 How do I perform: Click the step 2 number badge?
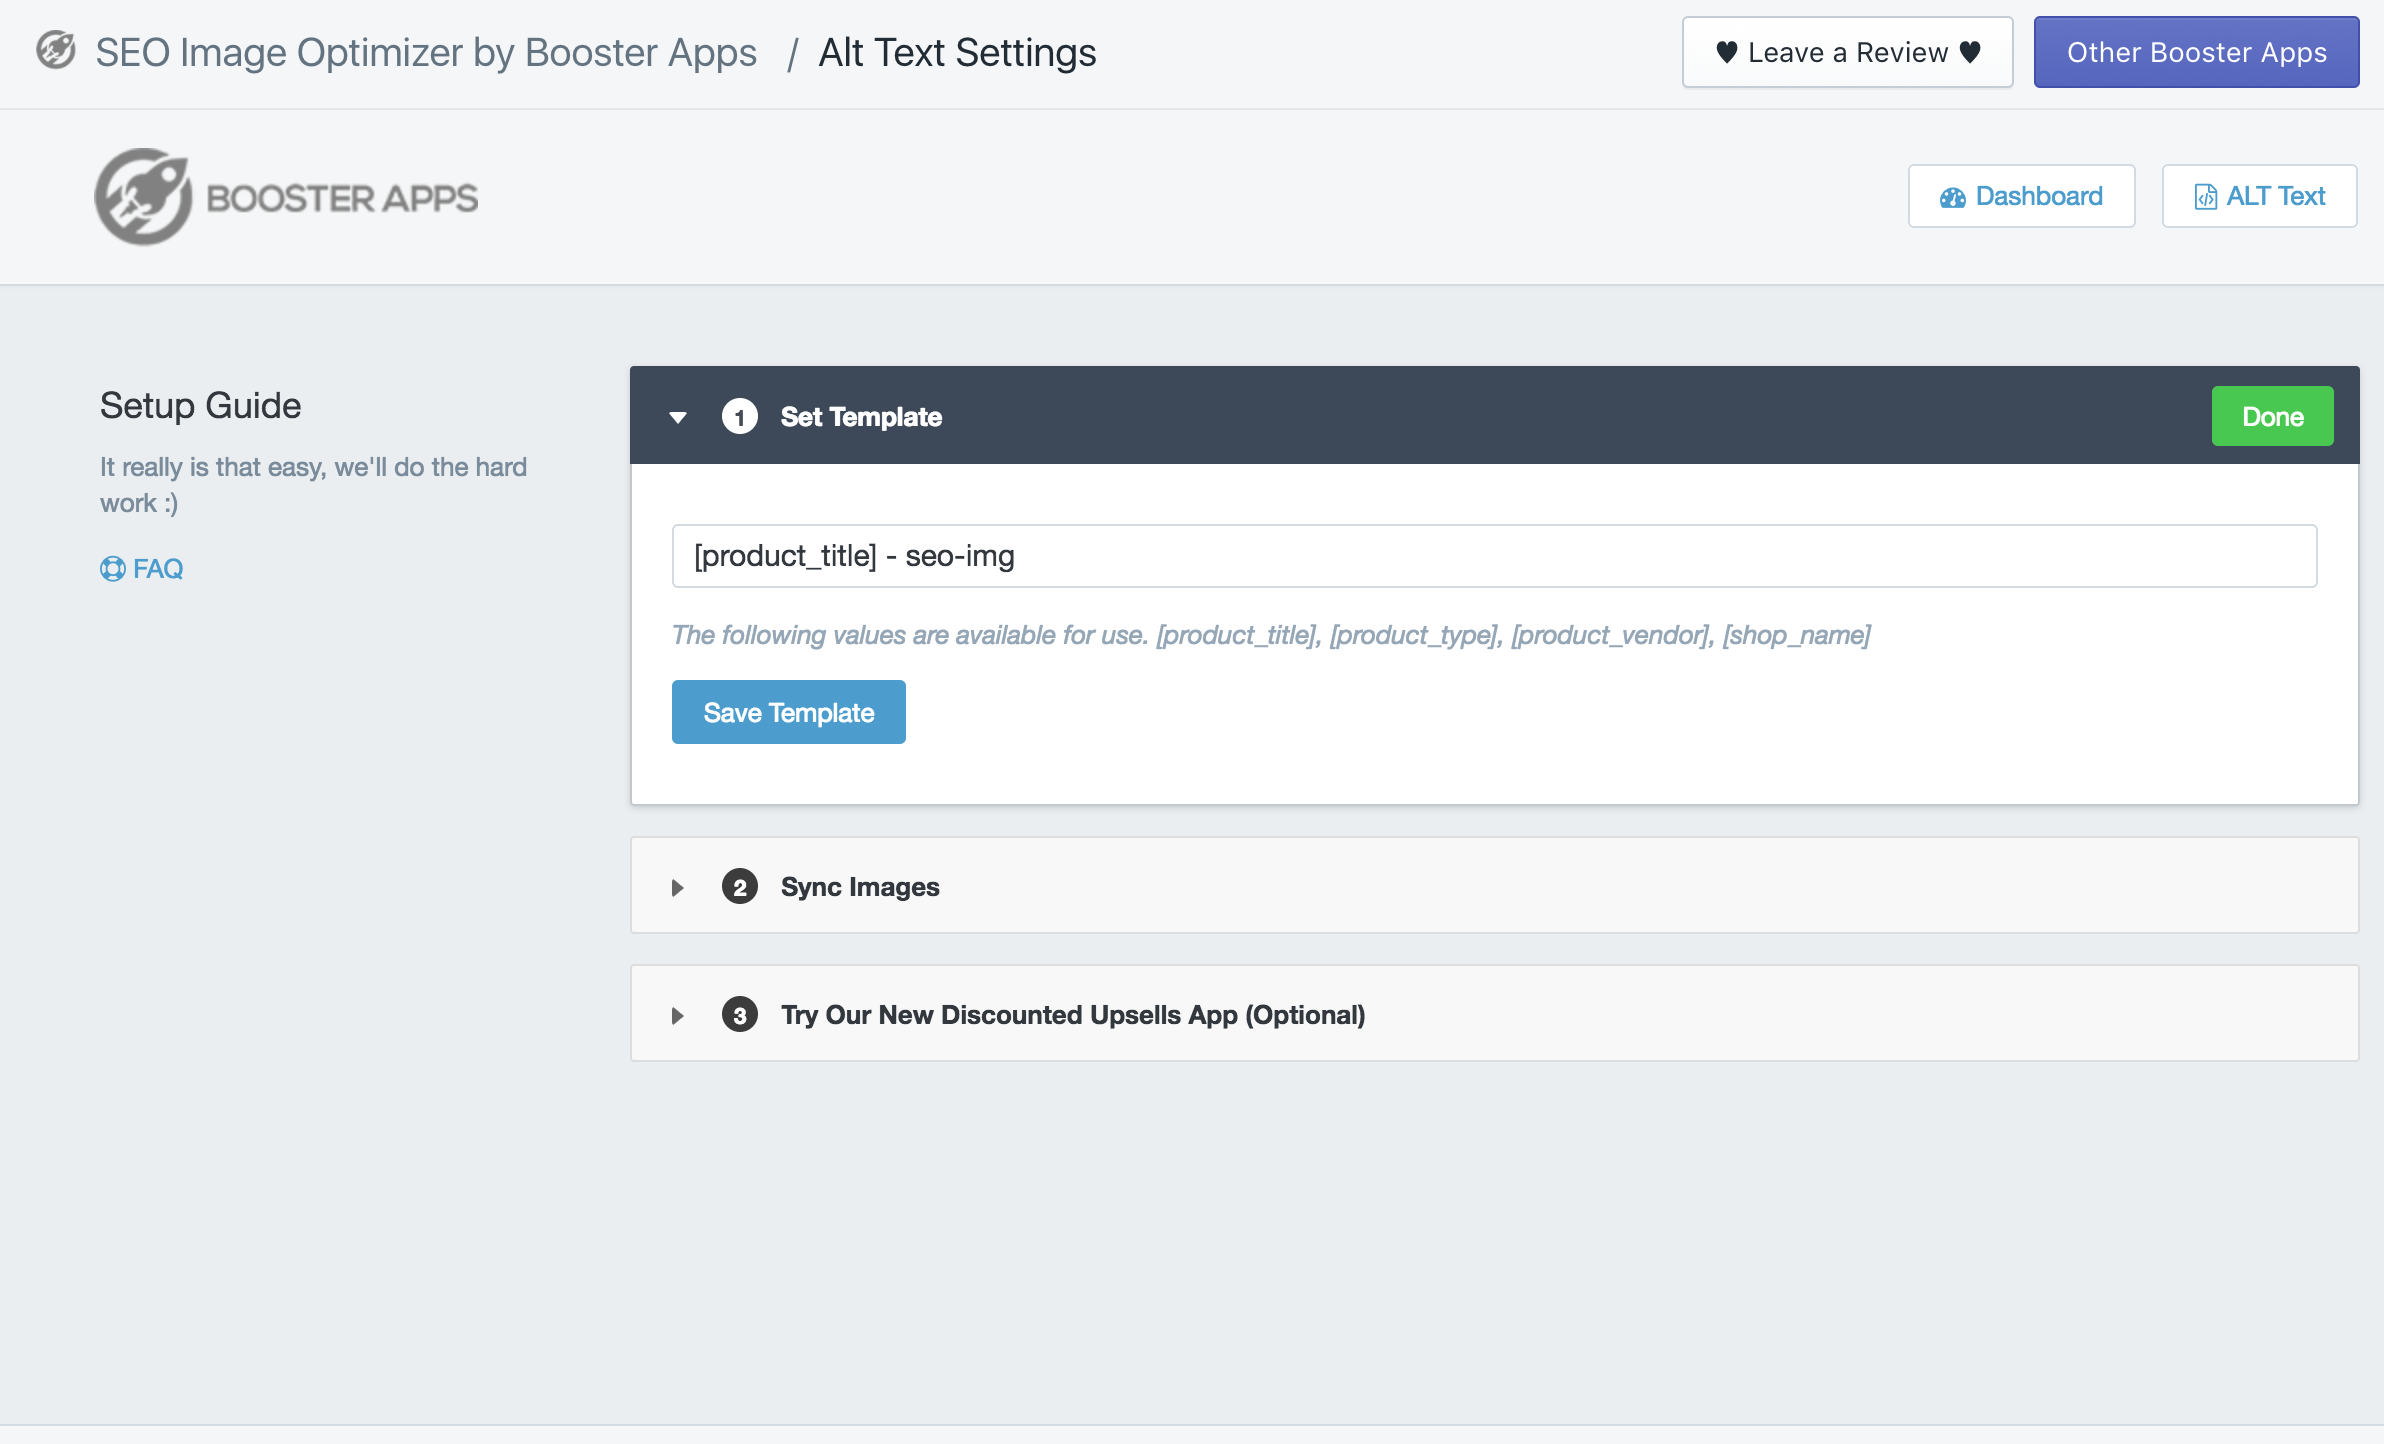click(739, 887)
